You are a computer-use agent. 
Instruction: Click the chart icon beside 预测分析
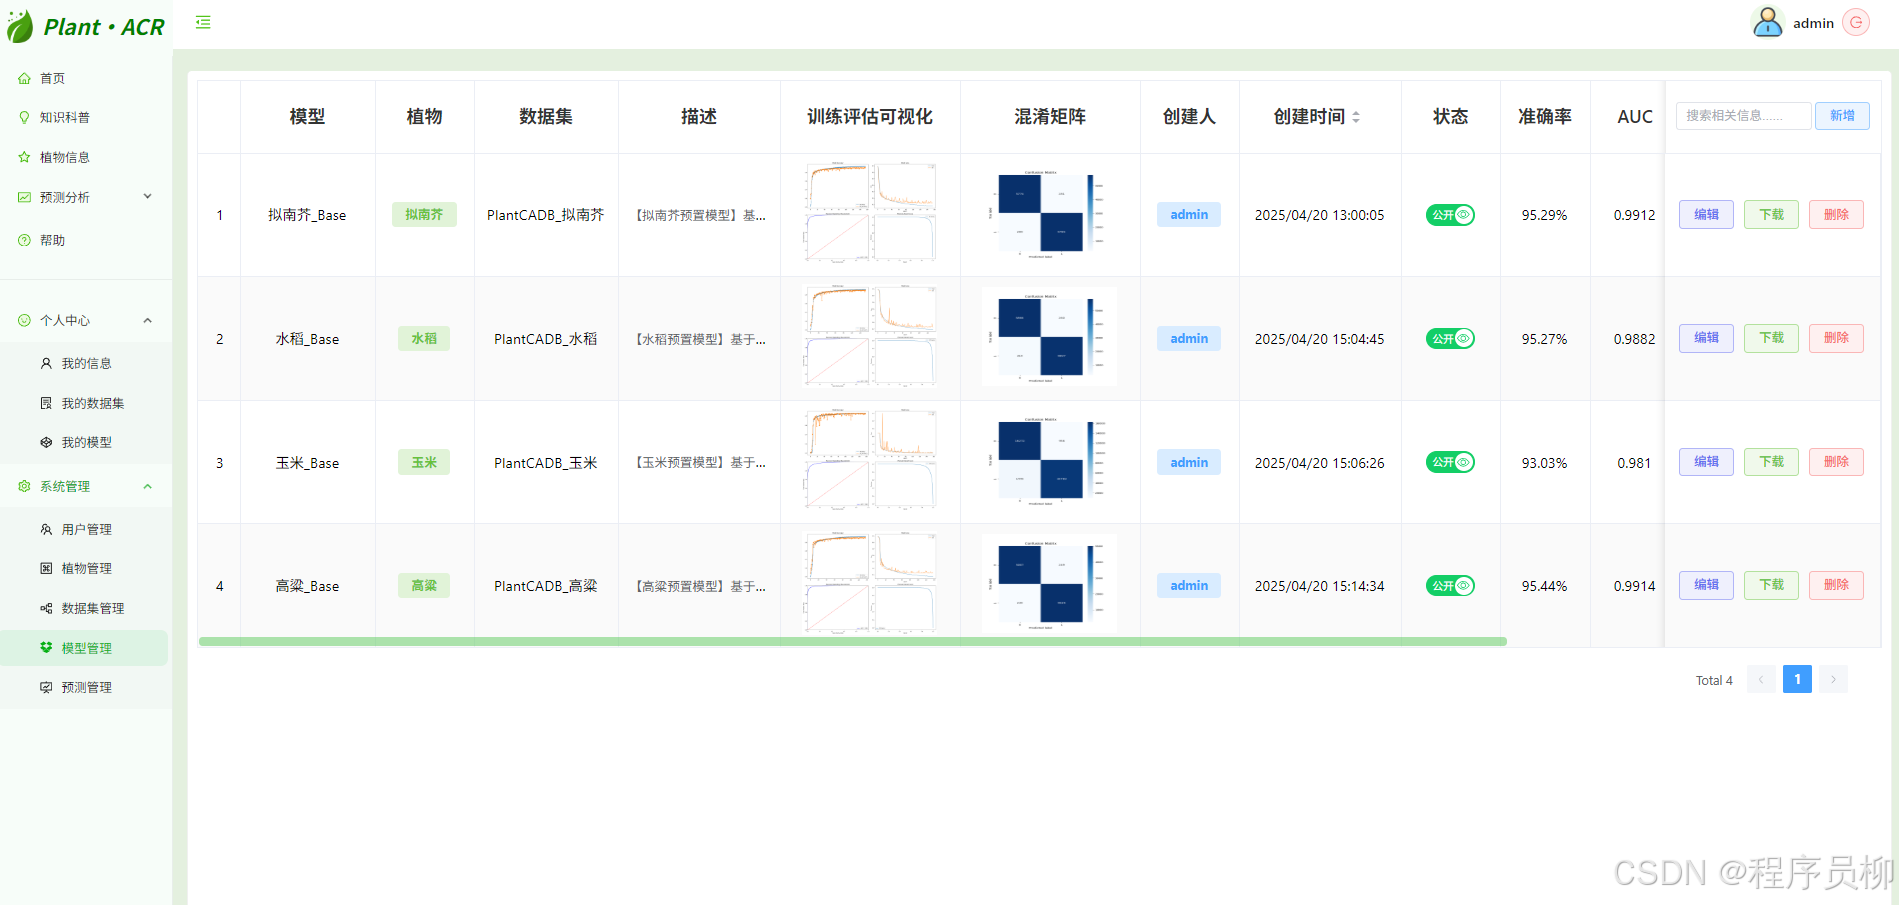click(24, 197)
